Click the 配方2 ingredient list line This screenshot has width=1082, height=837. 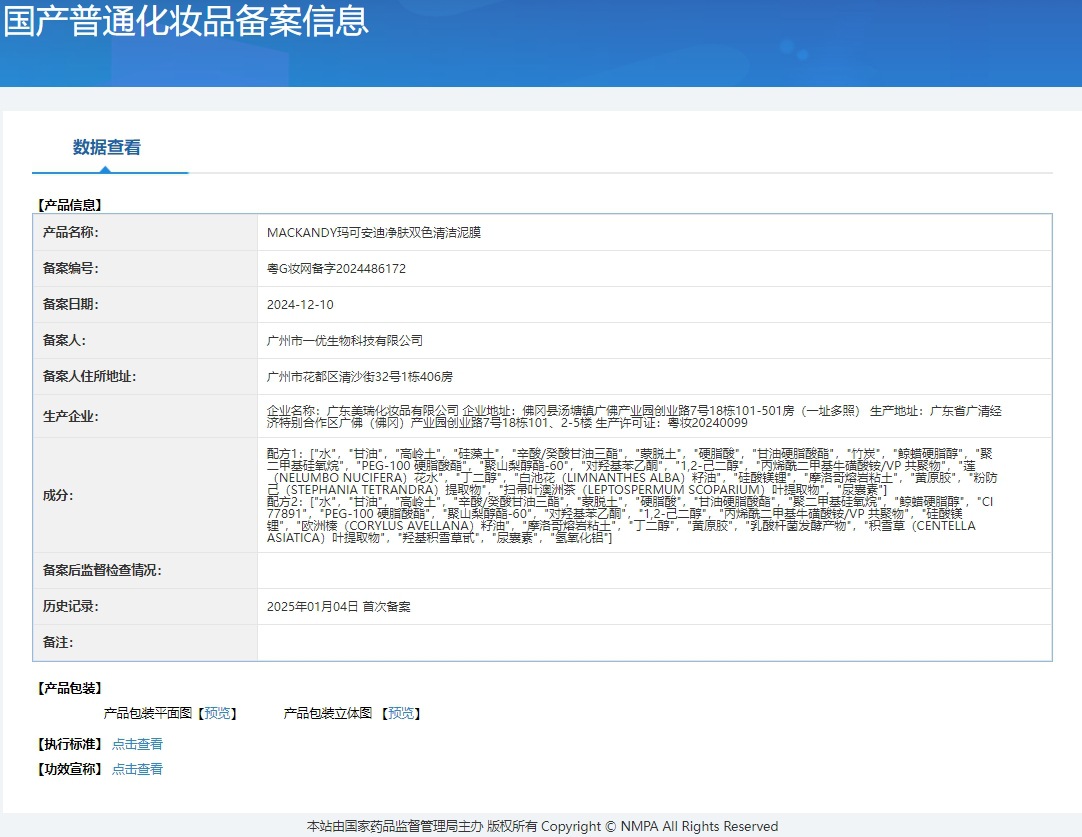[630, 520]
